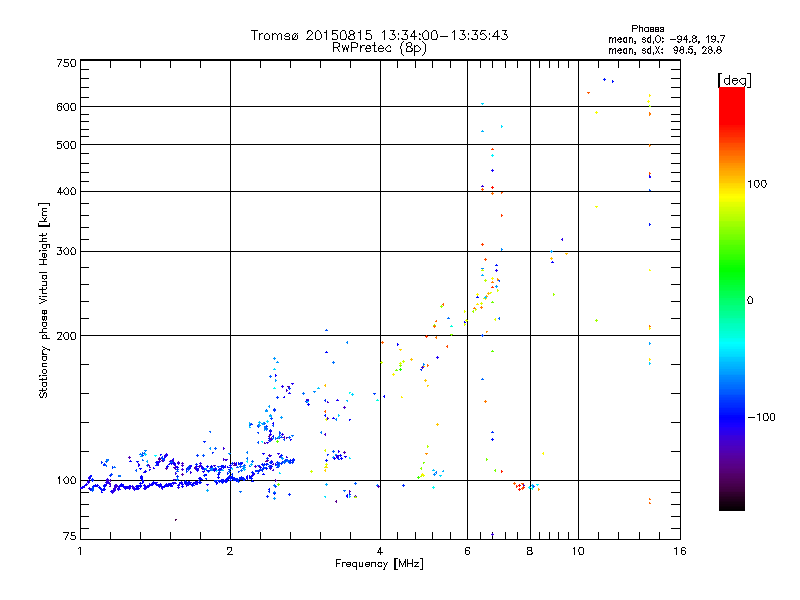Viewport: 800px width, 600px height.
Task: Click the "16" frequency axis tick label
Action: click(x=680, y=551)
